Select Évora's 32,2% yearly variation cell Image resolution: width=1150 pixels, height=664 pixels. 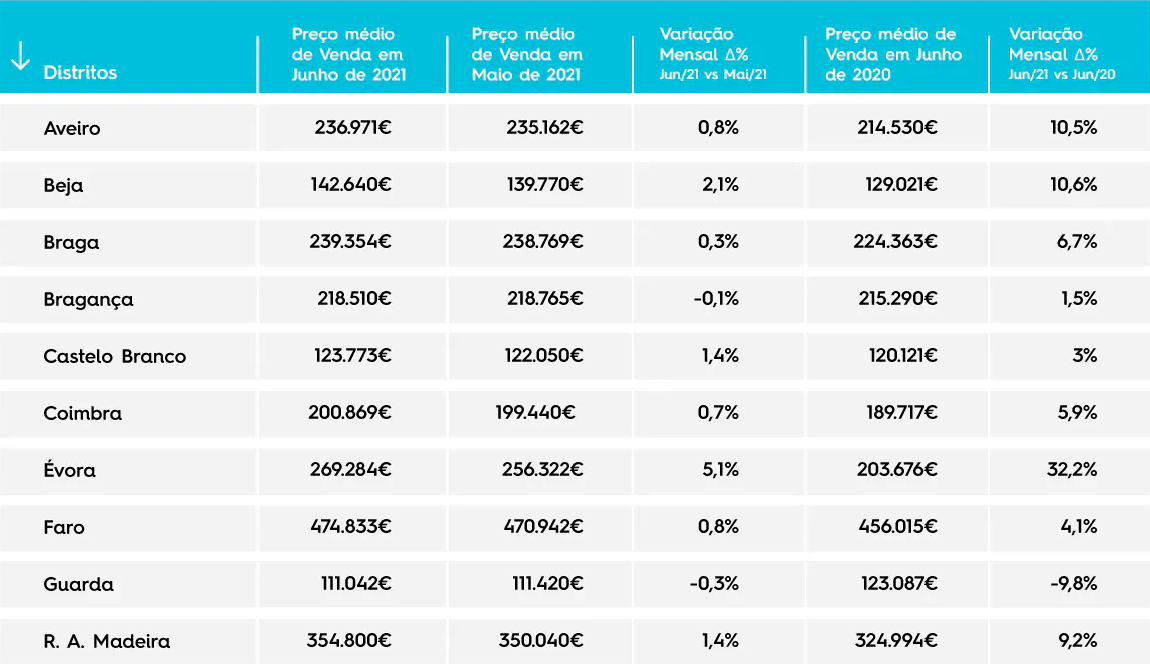pos(1072,470)
